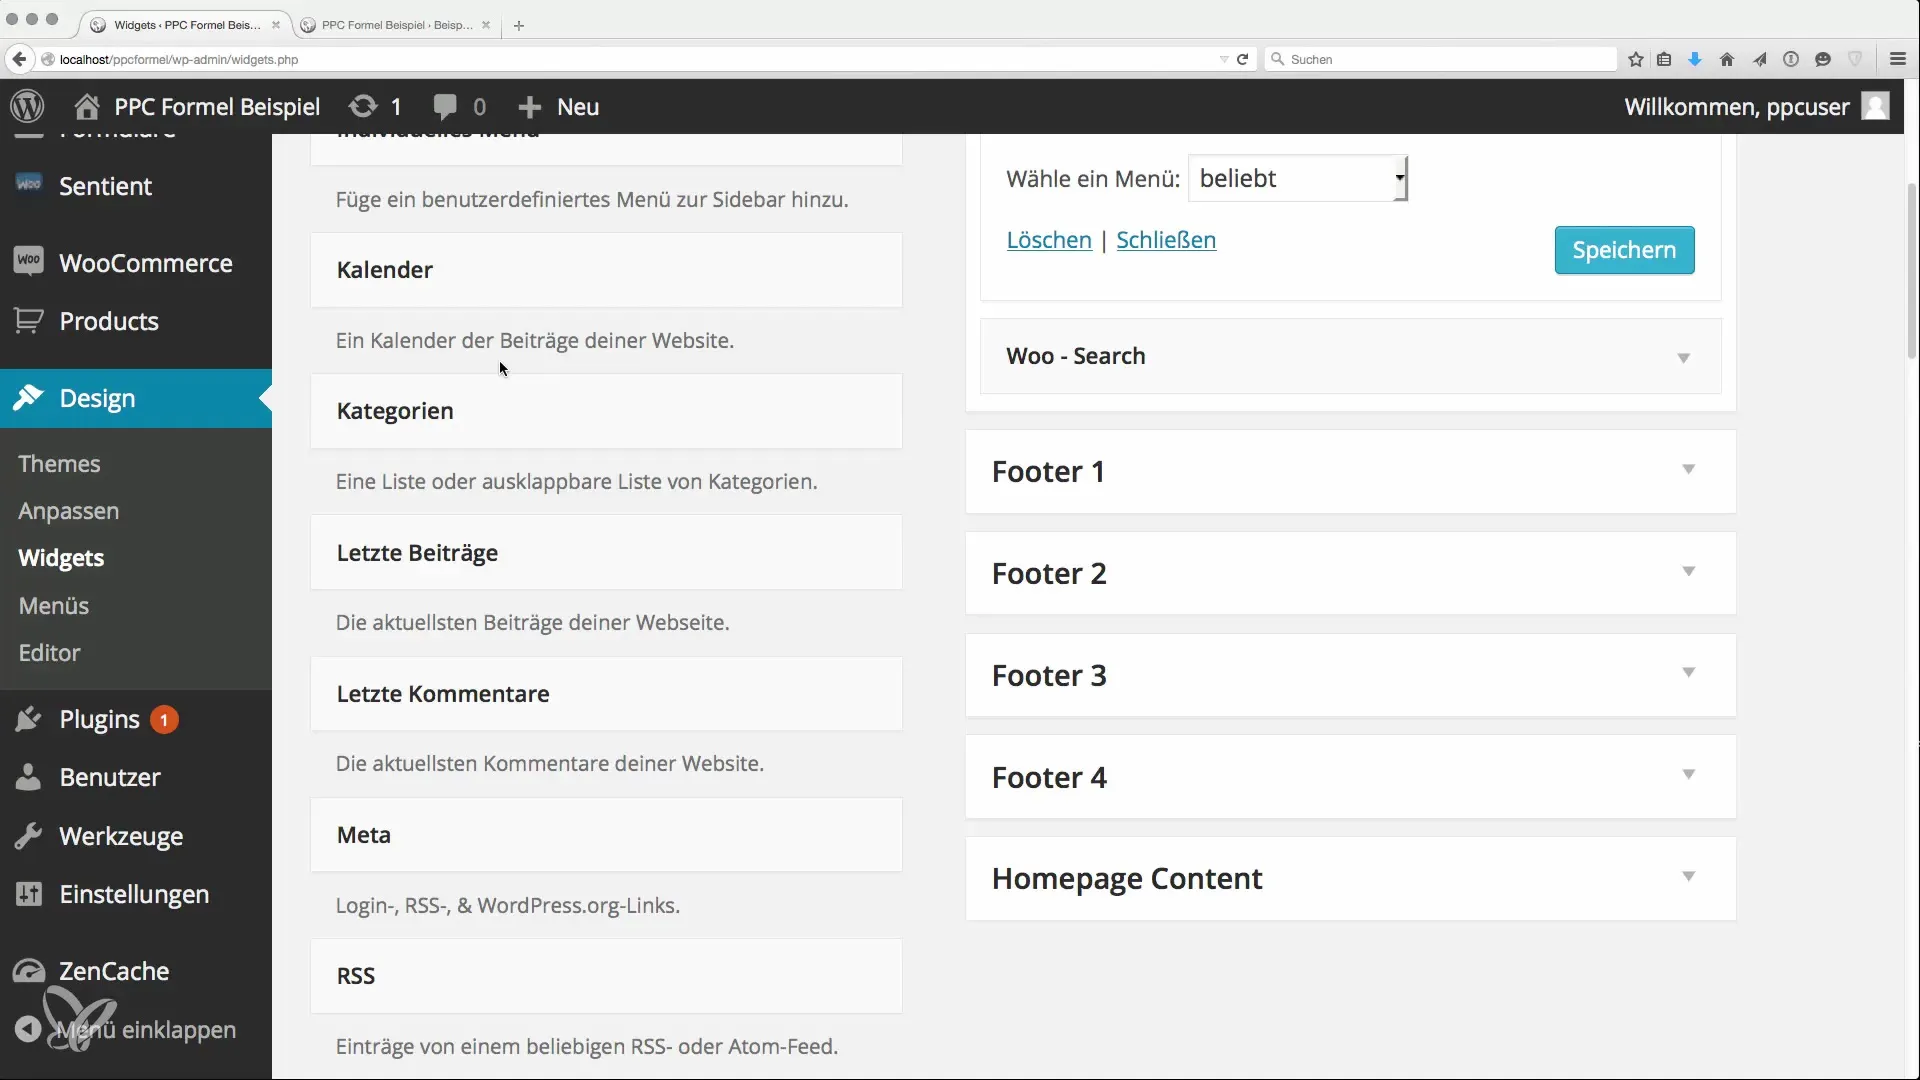This screenshot has width=1920, height=1080.
Task: Click the ppcuser avatar in admin bar
Action: (x=1875, y=106)
